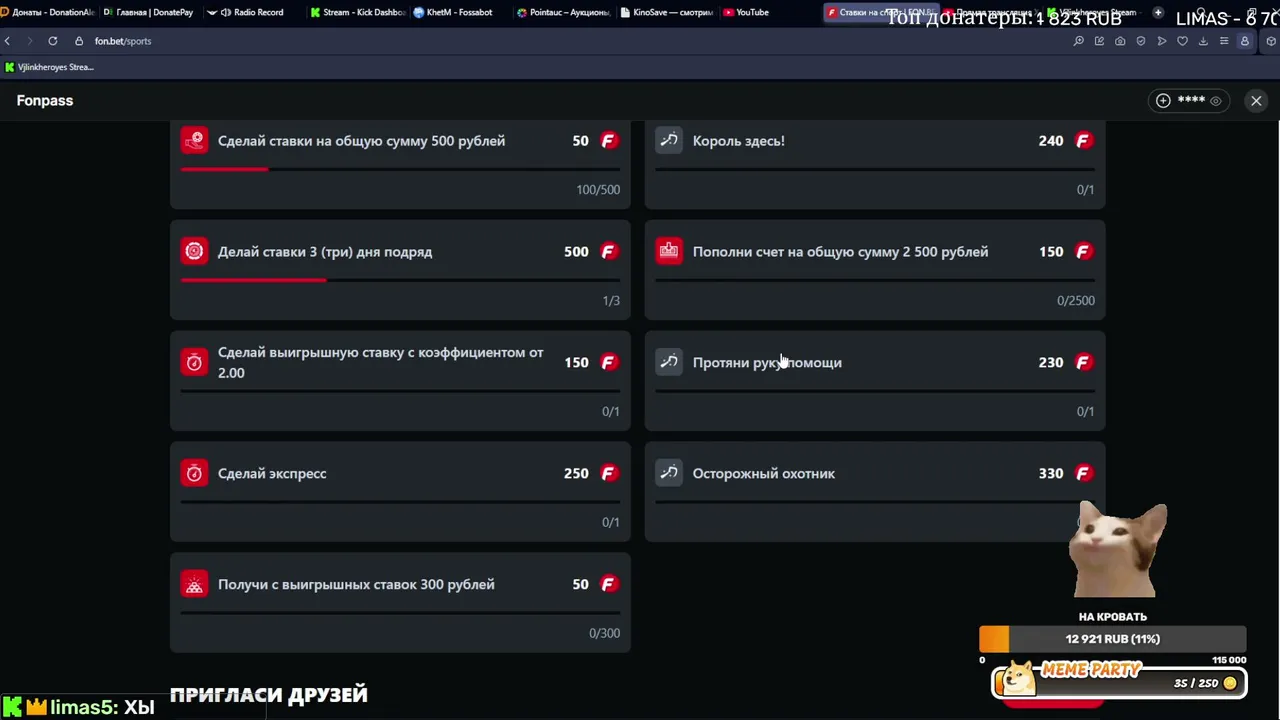Click the target icon beside 'Делай ставки 3 (три) дня подряд'

[x=194, y=252]
